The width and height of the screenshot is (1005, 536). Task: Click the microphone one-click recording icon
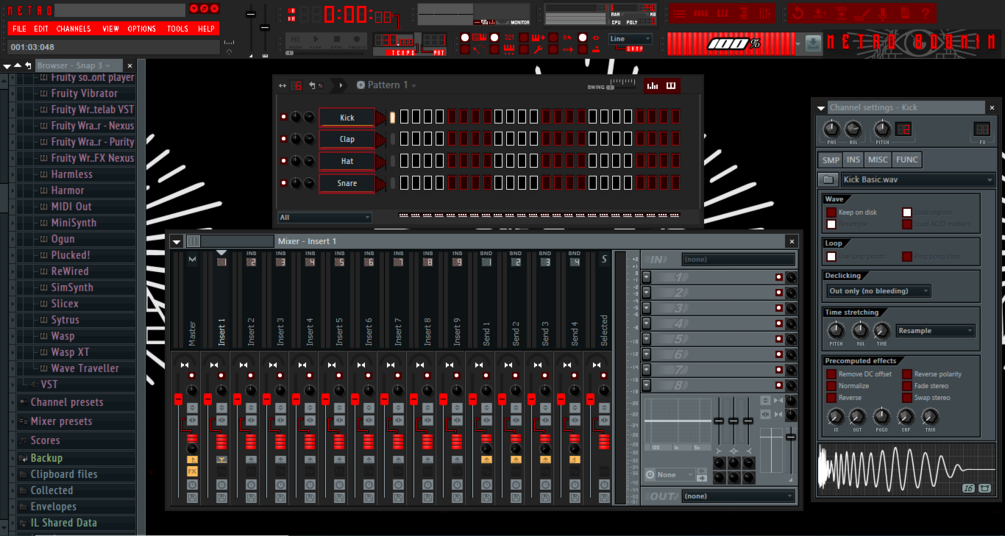click(883, 13)
